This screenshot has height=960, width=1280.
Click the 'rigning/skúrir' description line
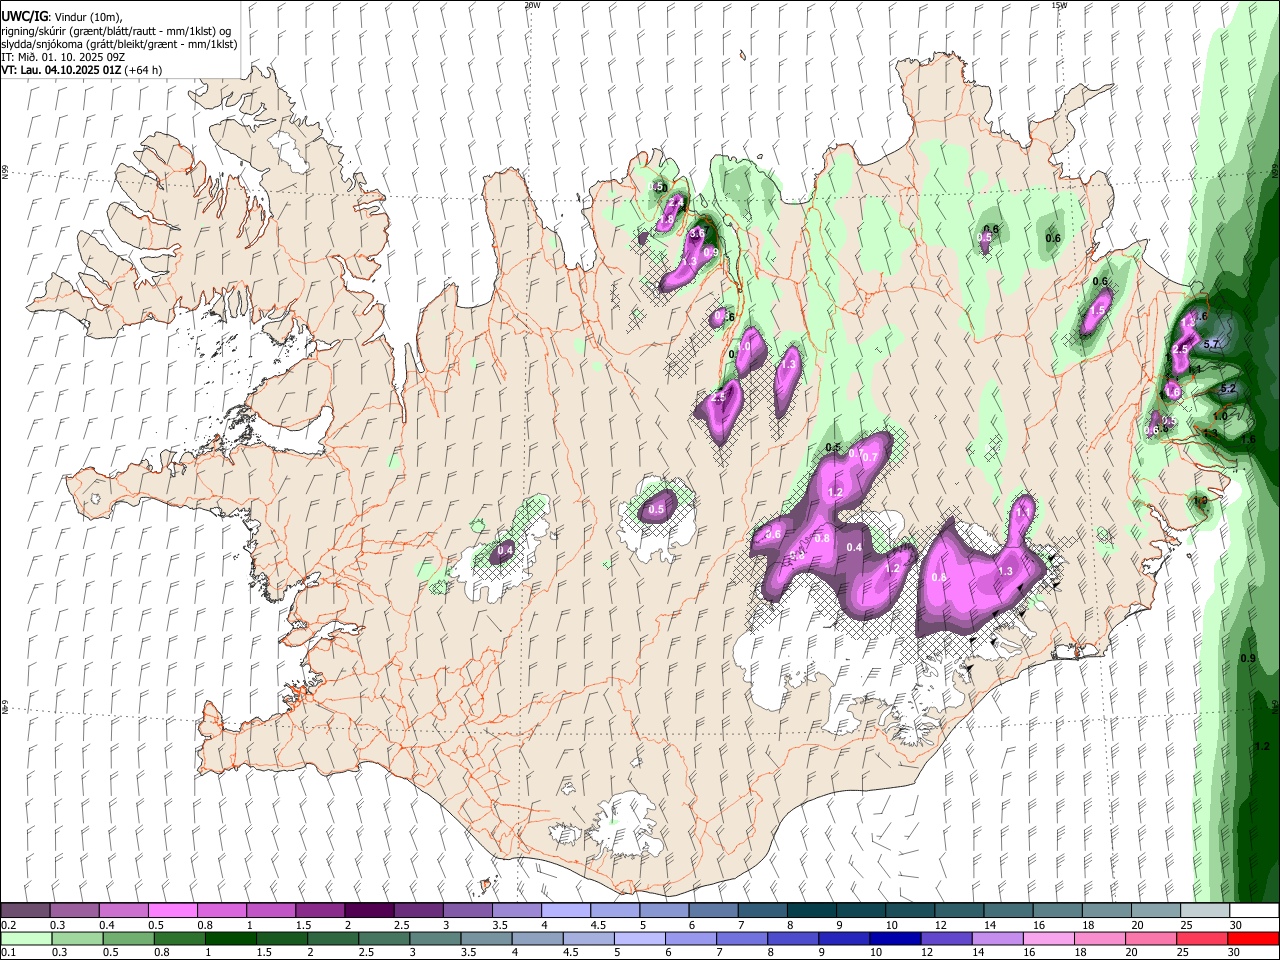coord(116,30)
